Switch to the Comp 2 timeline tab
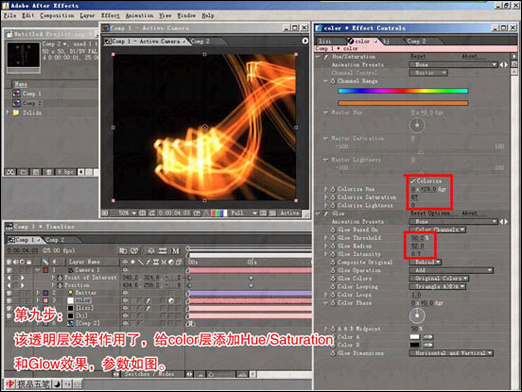 pos(55,240)
